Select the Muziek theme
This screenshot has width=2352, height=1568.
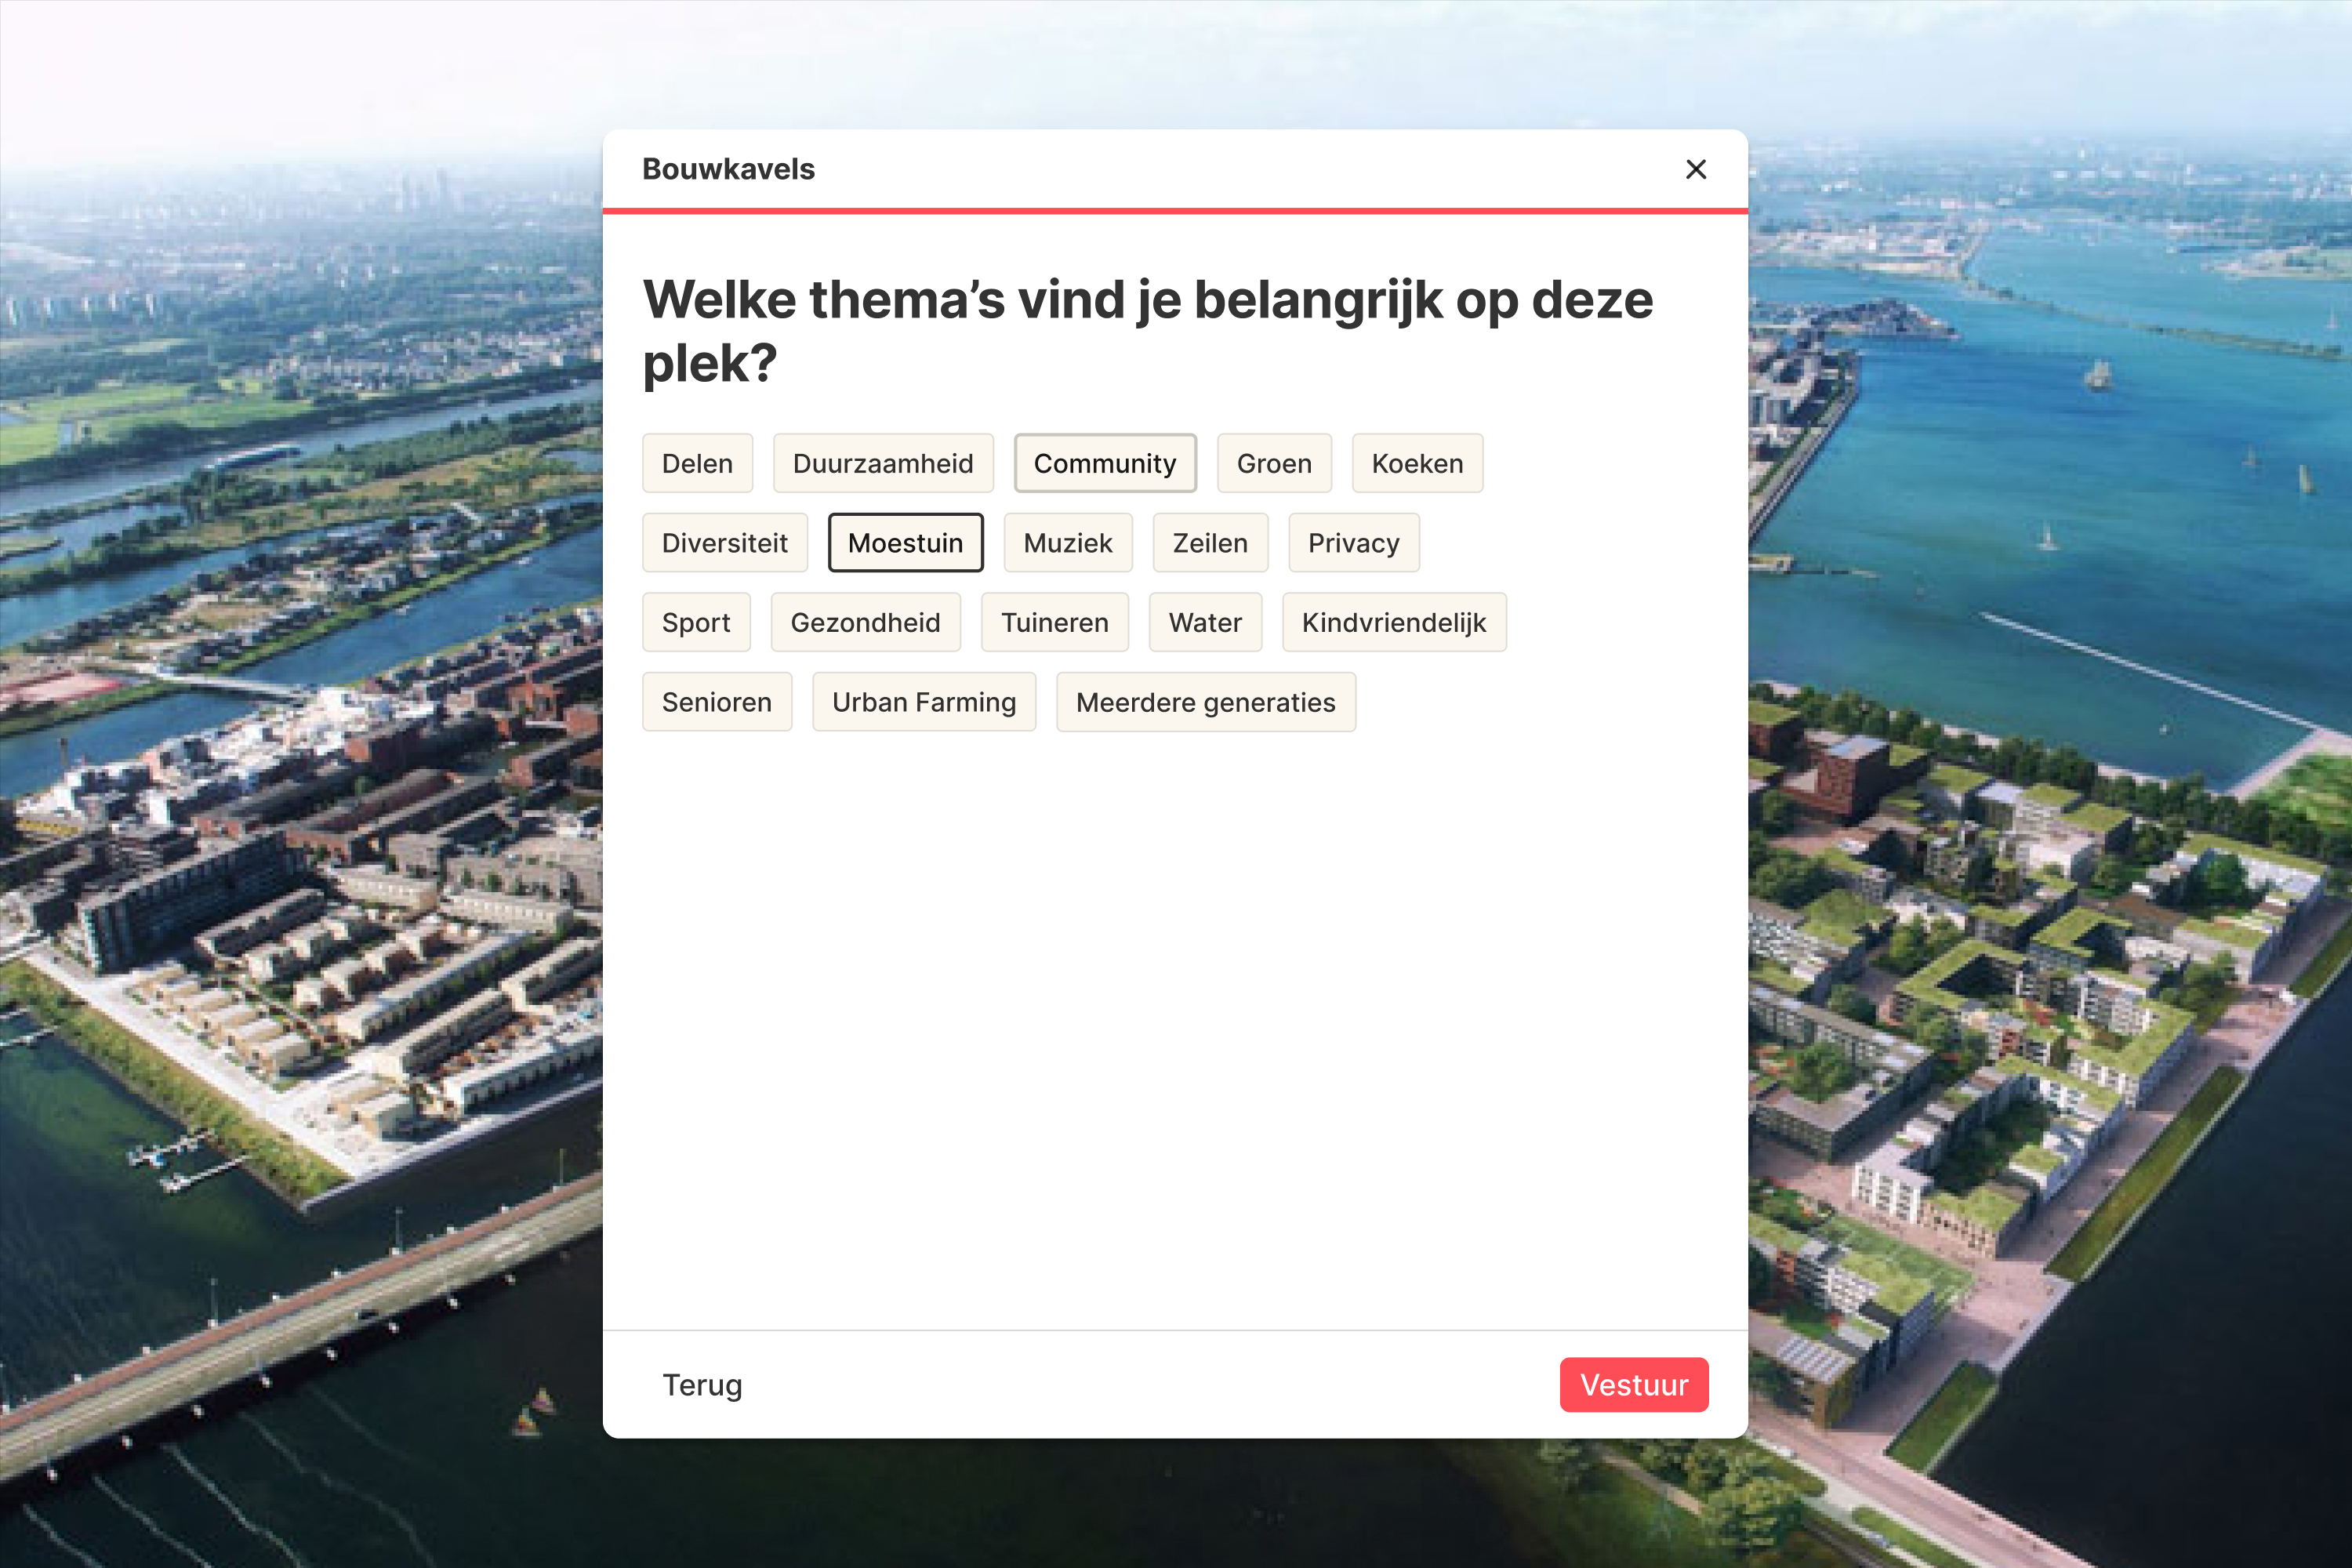pos(1067,542)
